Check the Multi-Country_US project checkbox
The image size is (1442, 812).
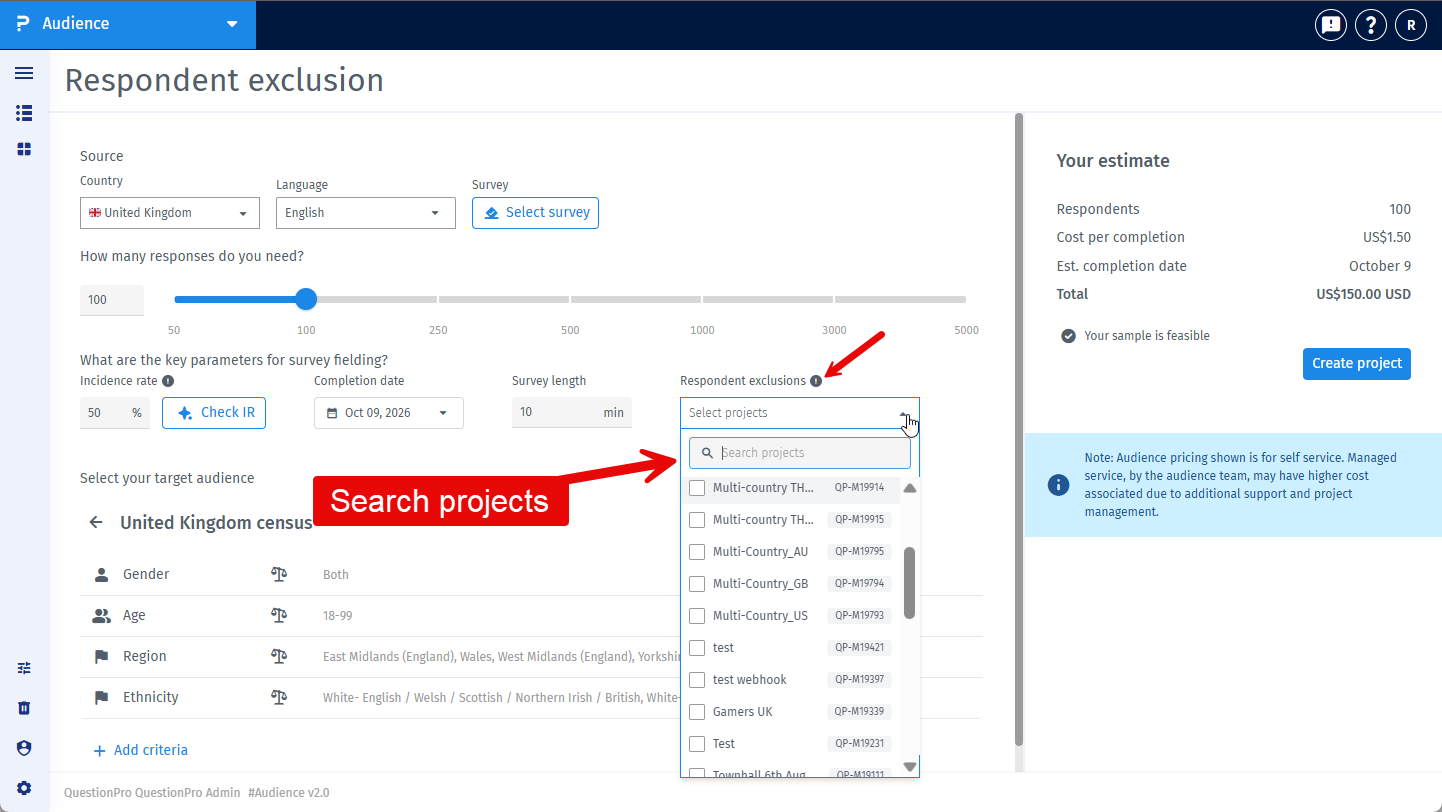pyautogui.click(x=697, y=616)
